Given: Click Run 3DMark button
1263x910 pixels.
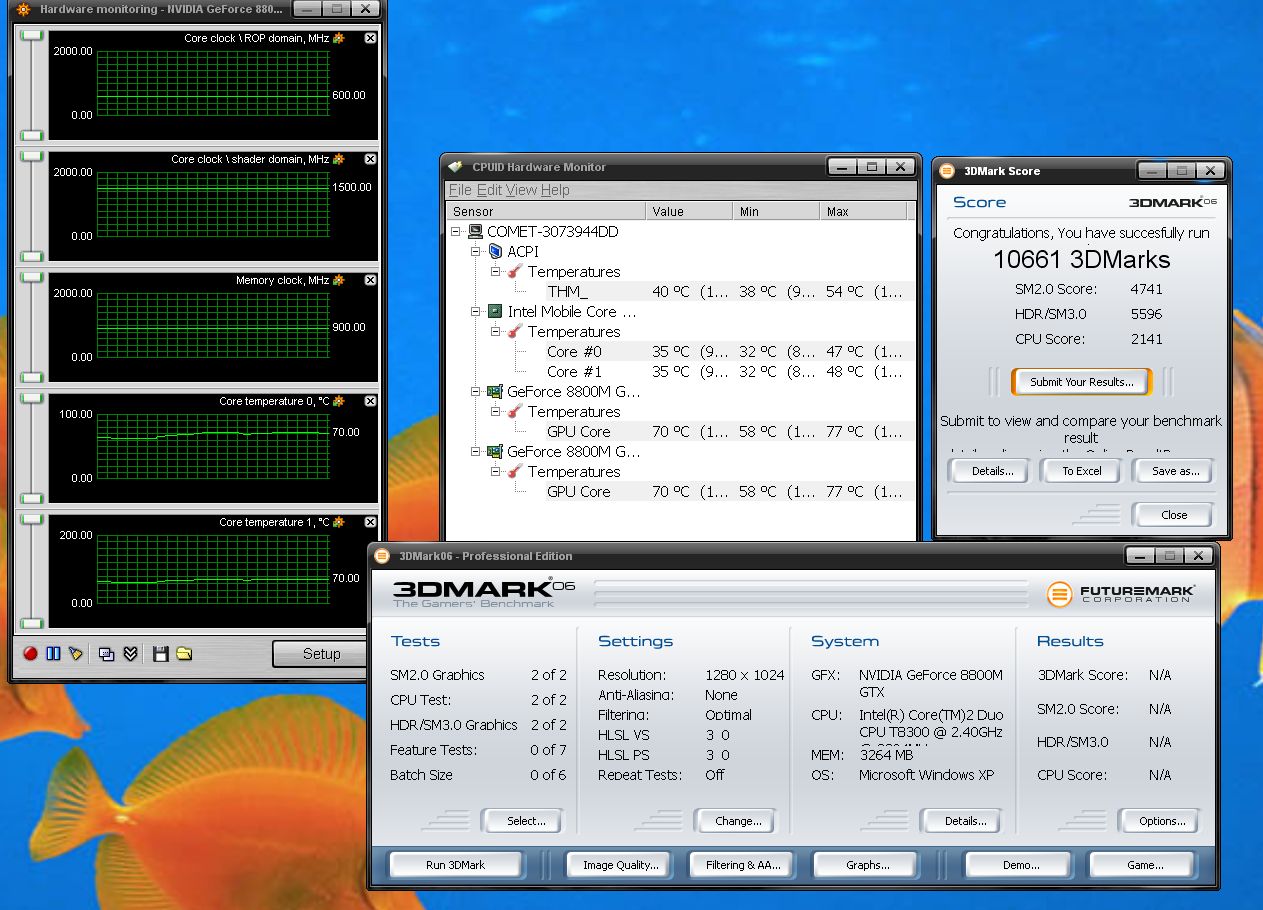Looking at the screenshot, I should pyautogui.click(x=455, y=865).
